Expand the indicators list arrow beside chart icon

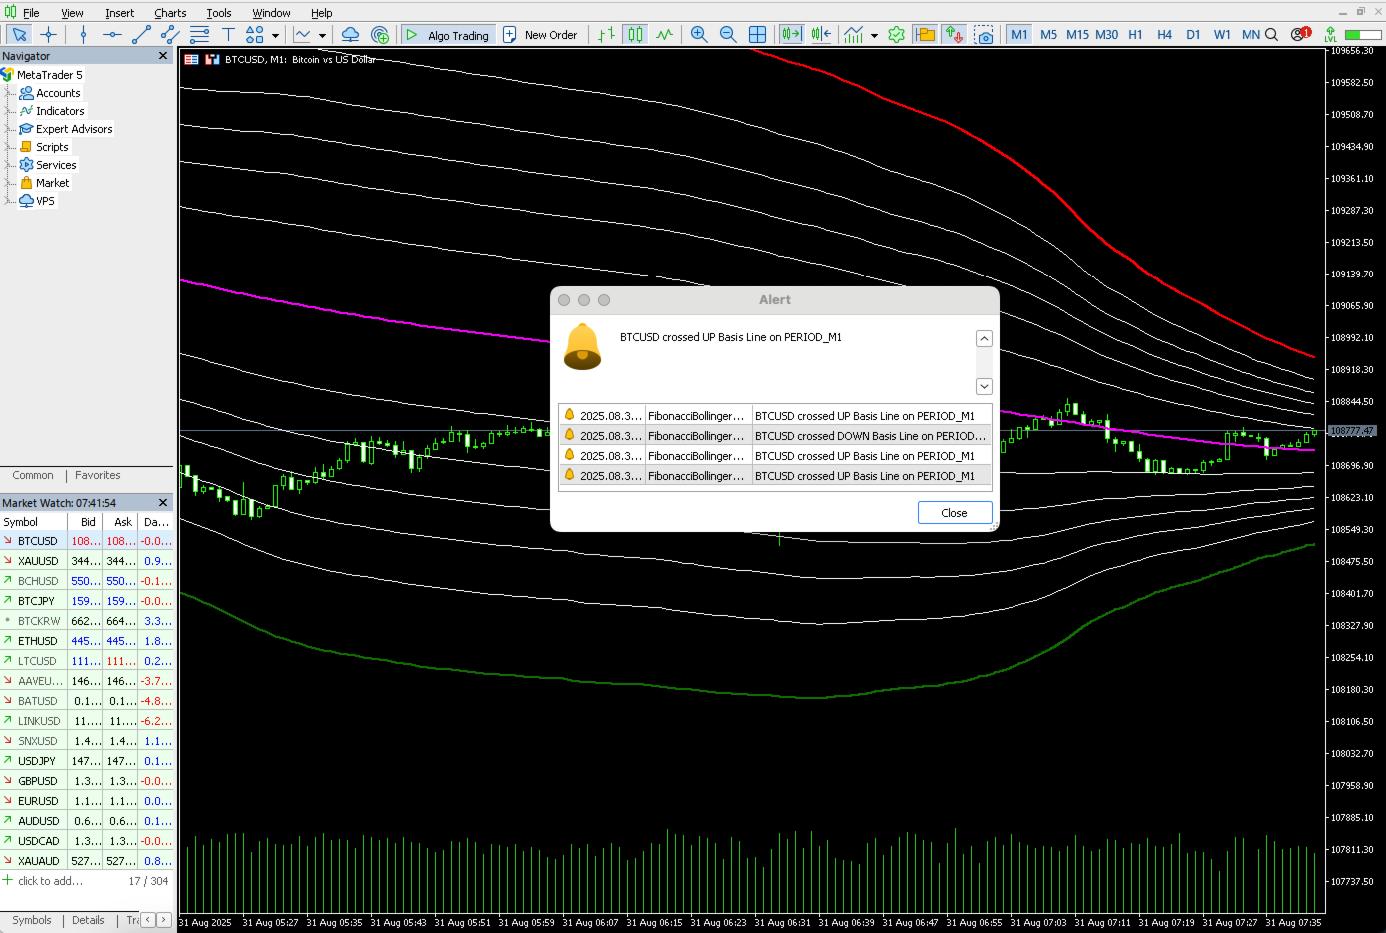click(x=874, y=35)
